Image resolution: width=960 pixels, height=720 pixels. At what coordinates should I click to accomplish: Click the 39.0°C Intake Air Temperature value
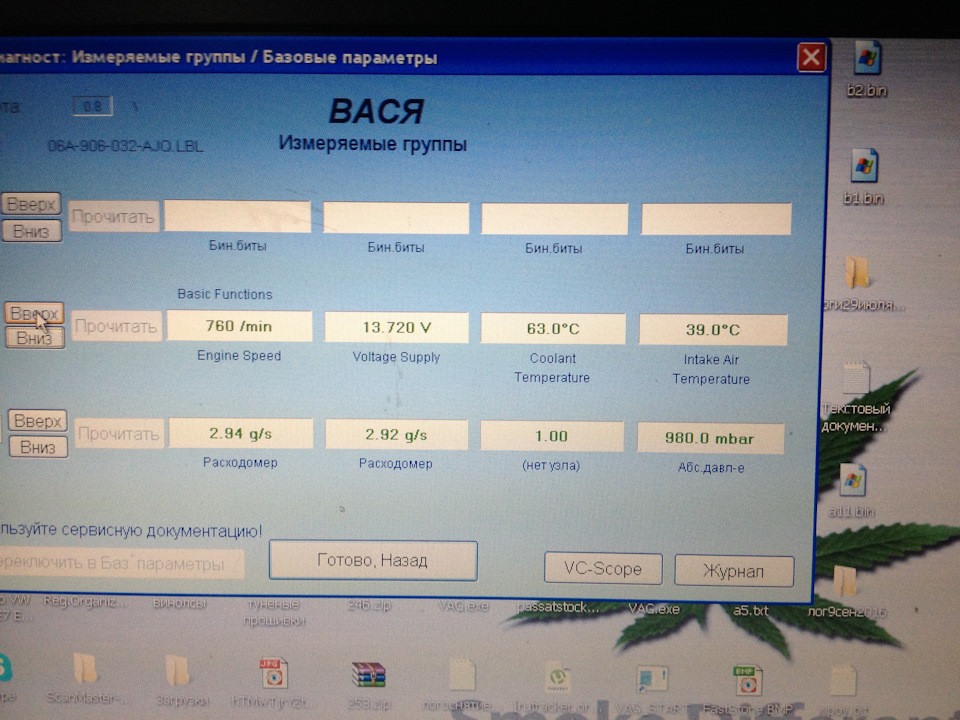[x=713, y=330]
